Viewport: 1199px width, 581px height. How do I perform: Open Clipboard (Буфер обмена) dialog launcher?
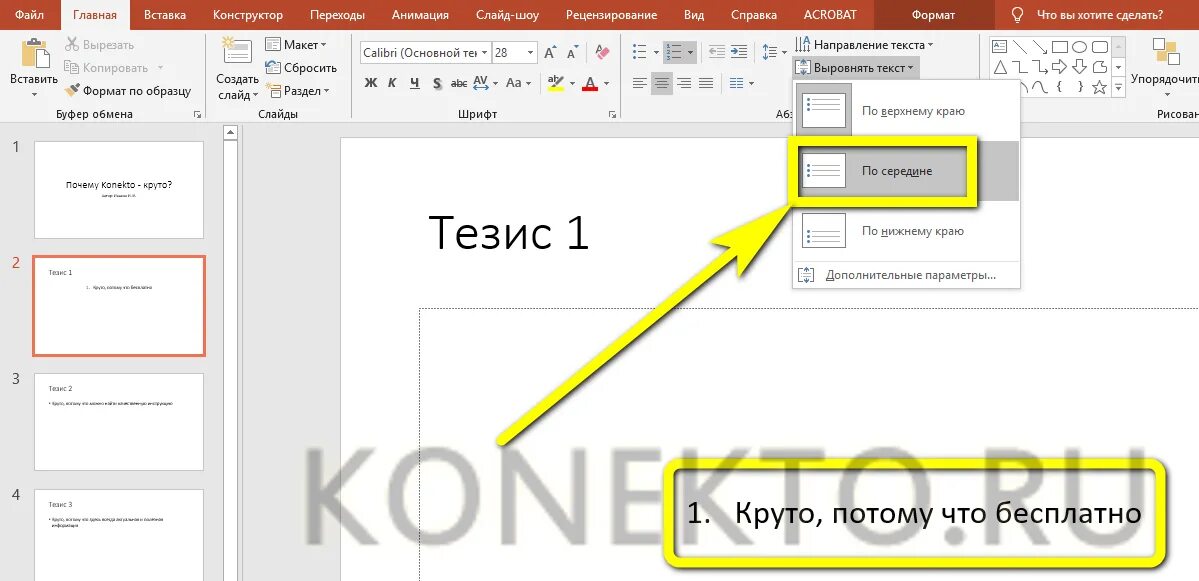pos(197,114)
